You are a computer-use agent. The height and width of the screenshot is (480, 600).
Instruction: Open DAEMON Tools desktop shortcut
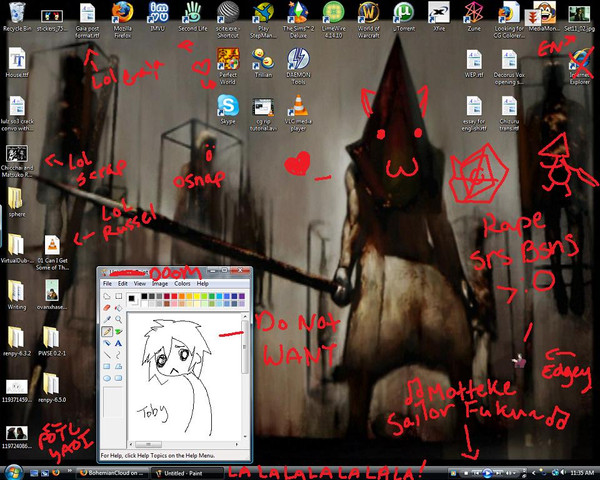[x=298, y=66]
